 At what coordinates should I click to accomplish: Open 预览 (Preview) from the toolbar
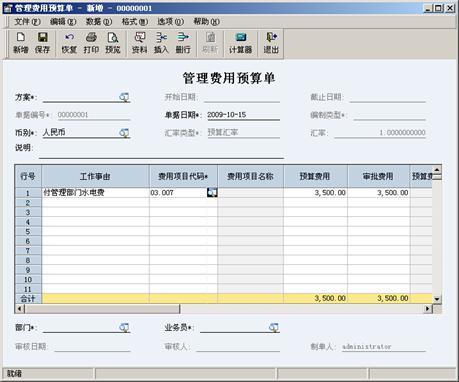(113, 43)
